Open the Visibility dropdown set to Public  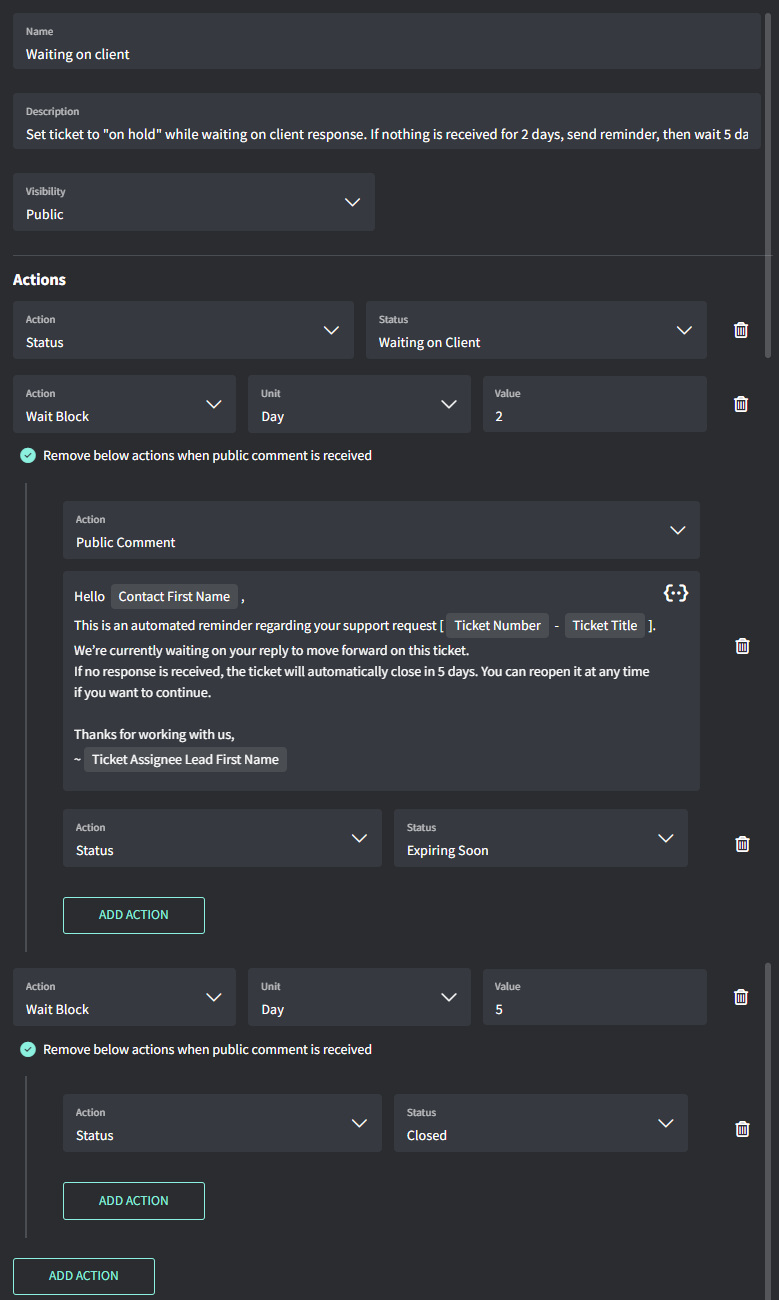pos(194,202)
